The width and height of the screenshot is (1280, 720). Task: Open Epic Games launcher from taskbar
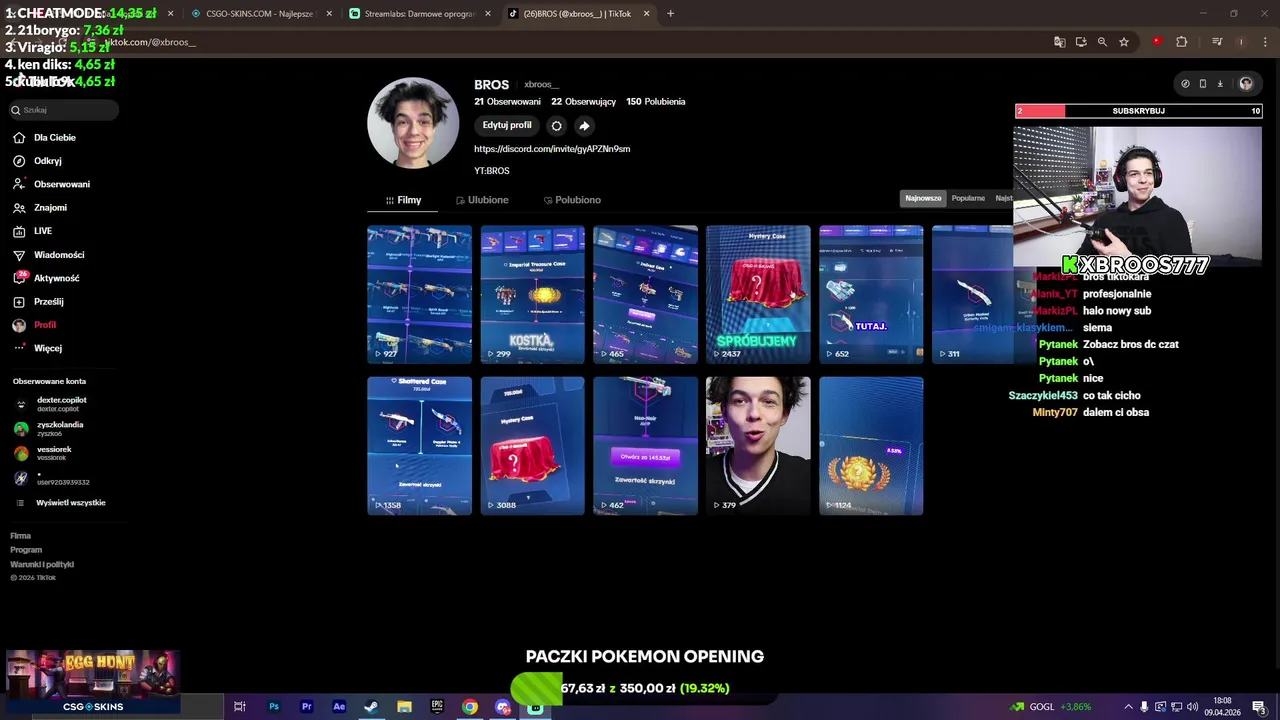coord(437,707)
